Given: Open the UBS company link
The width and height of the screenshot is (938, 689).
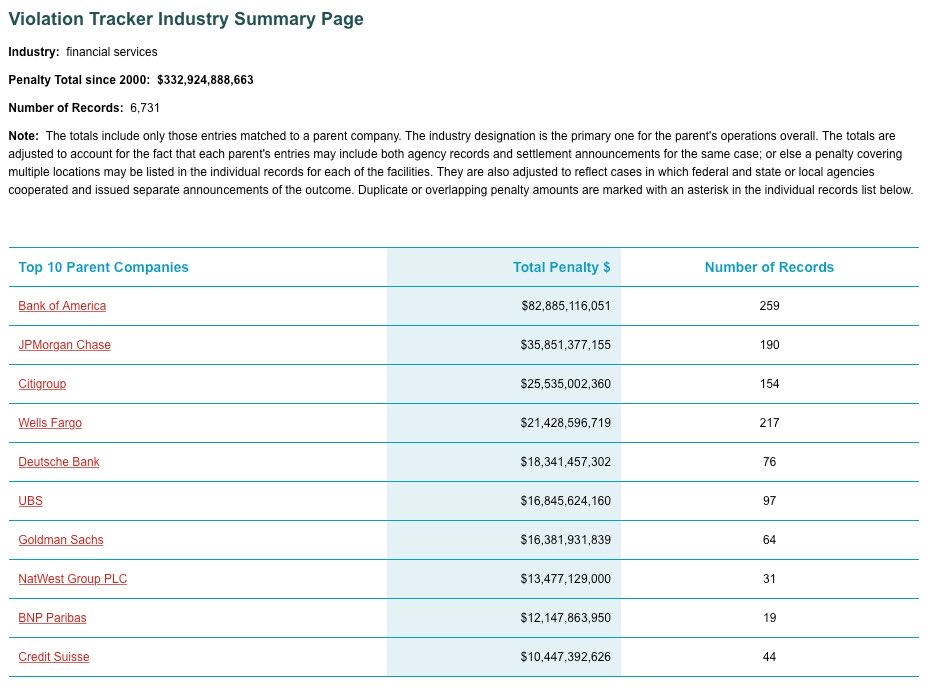Looking at the screenshot, I should pos(31,501).
